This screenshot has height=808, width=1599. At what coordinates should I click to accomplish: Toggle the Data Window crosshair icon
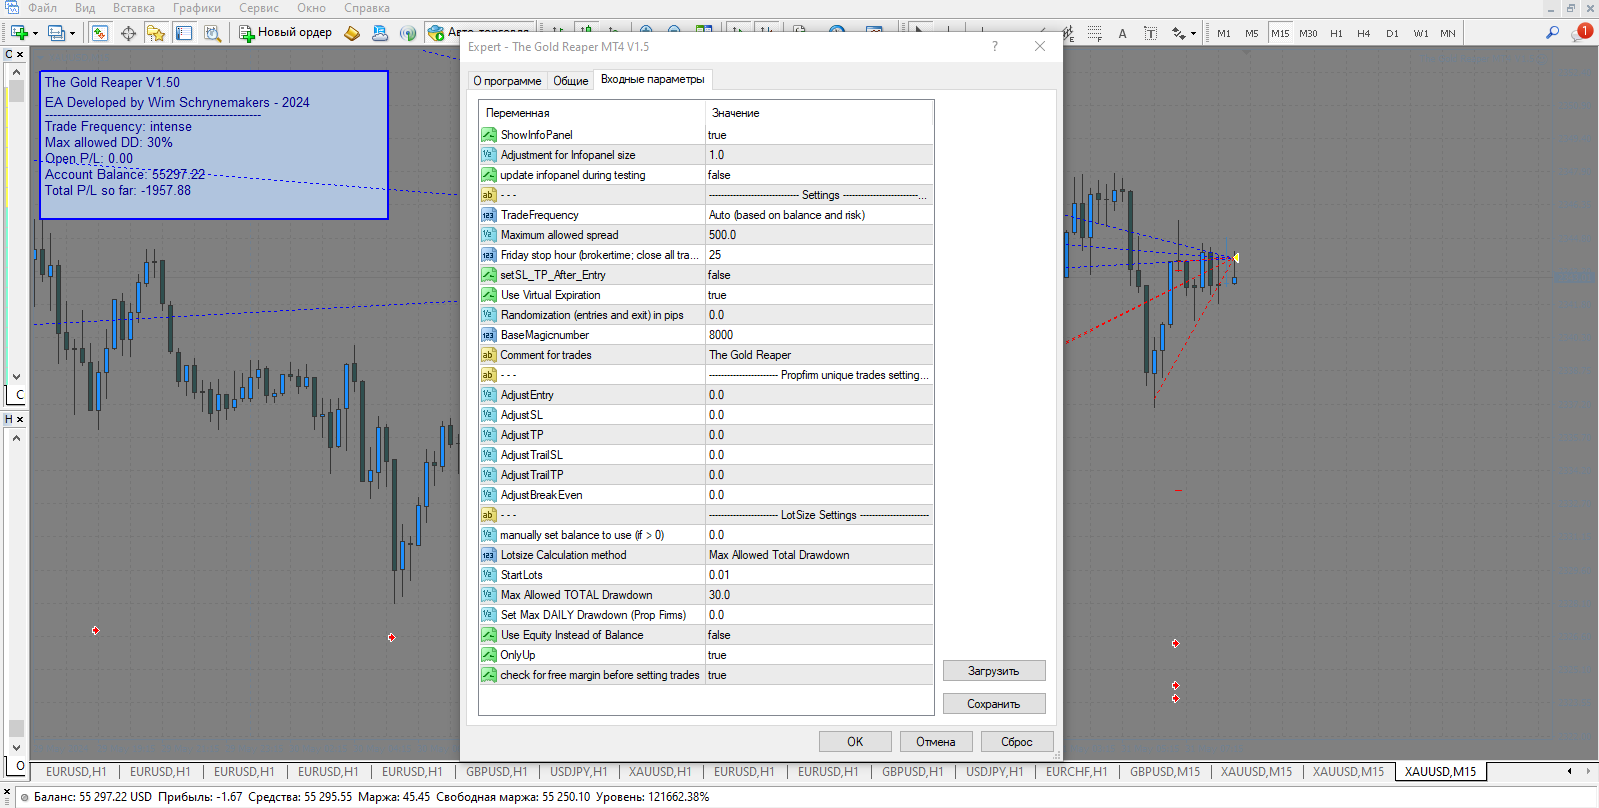[x=129, y=33]
